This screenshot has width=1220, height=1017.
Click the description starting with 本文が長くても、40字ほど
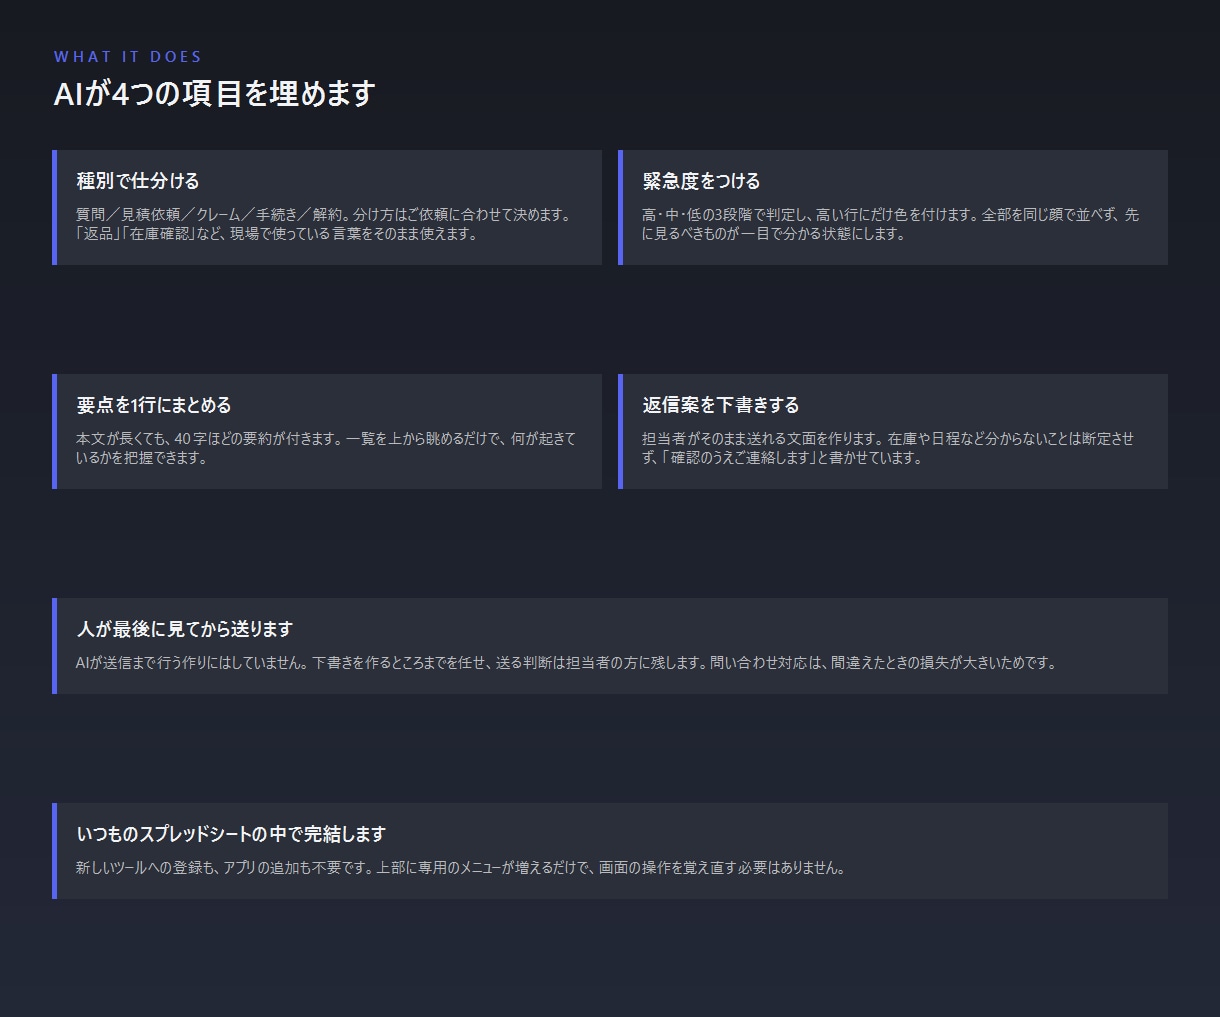pyautogui.click(x=326, y=448)
